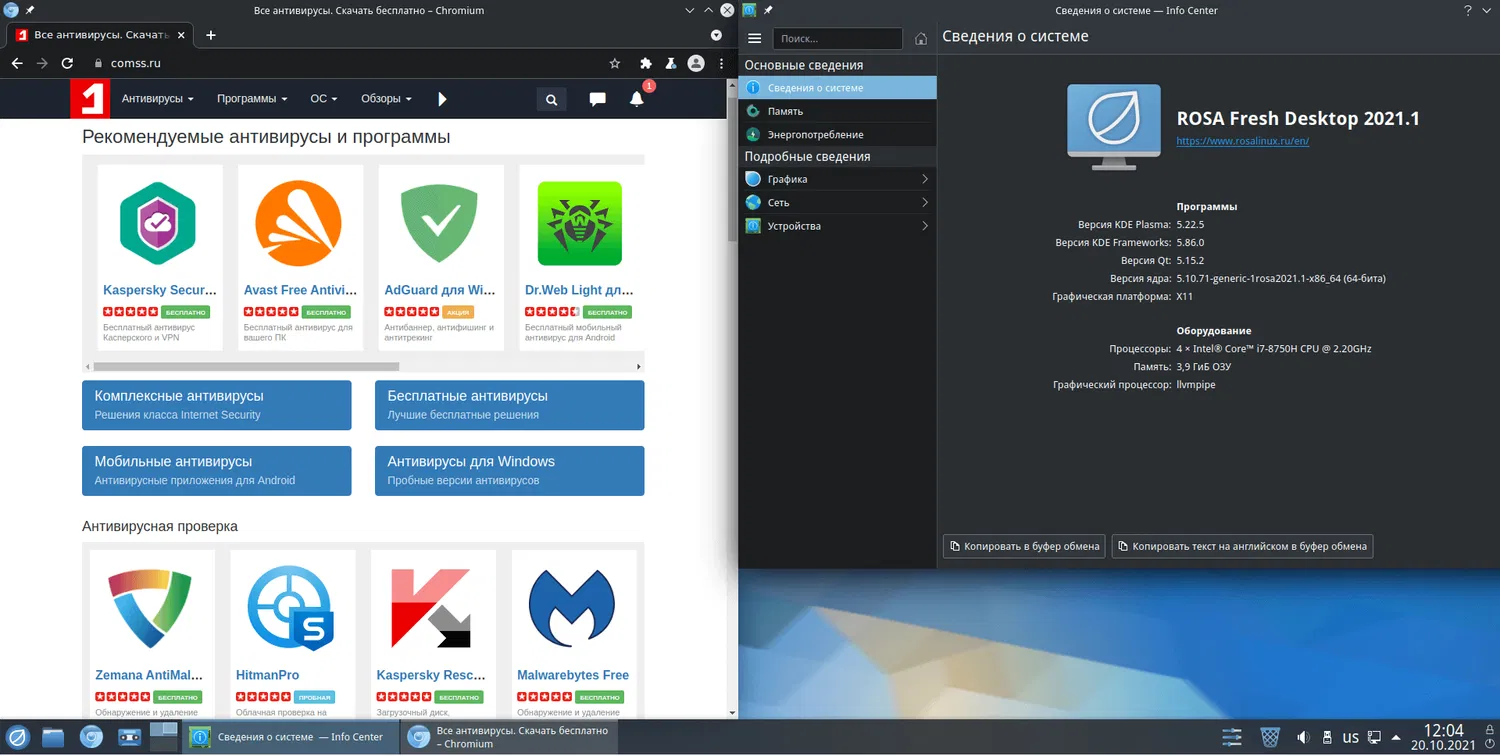Select 'Энергопотребление' in sidebar
This screenshot has height=756, width=1500.
(x=837, y=134)
